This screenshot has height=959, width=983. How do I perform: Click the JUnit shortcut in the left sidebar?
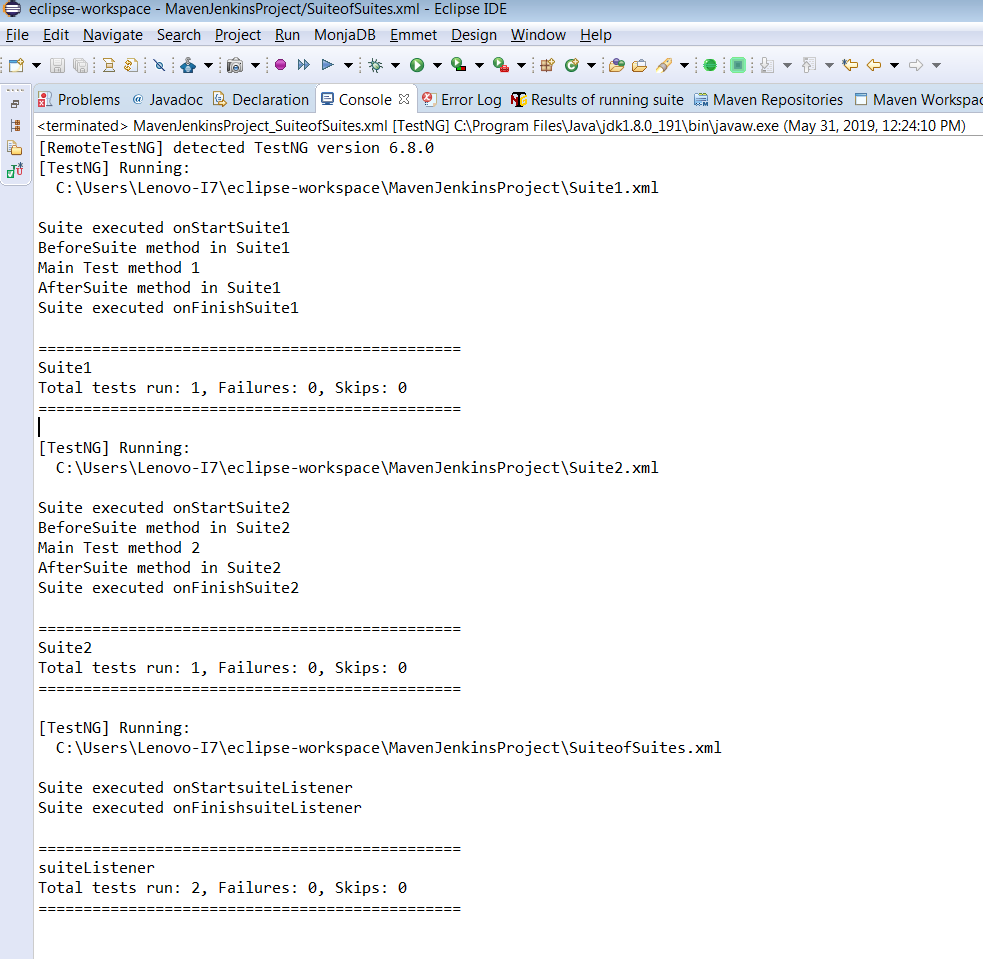(15, 169)
